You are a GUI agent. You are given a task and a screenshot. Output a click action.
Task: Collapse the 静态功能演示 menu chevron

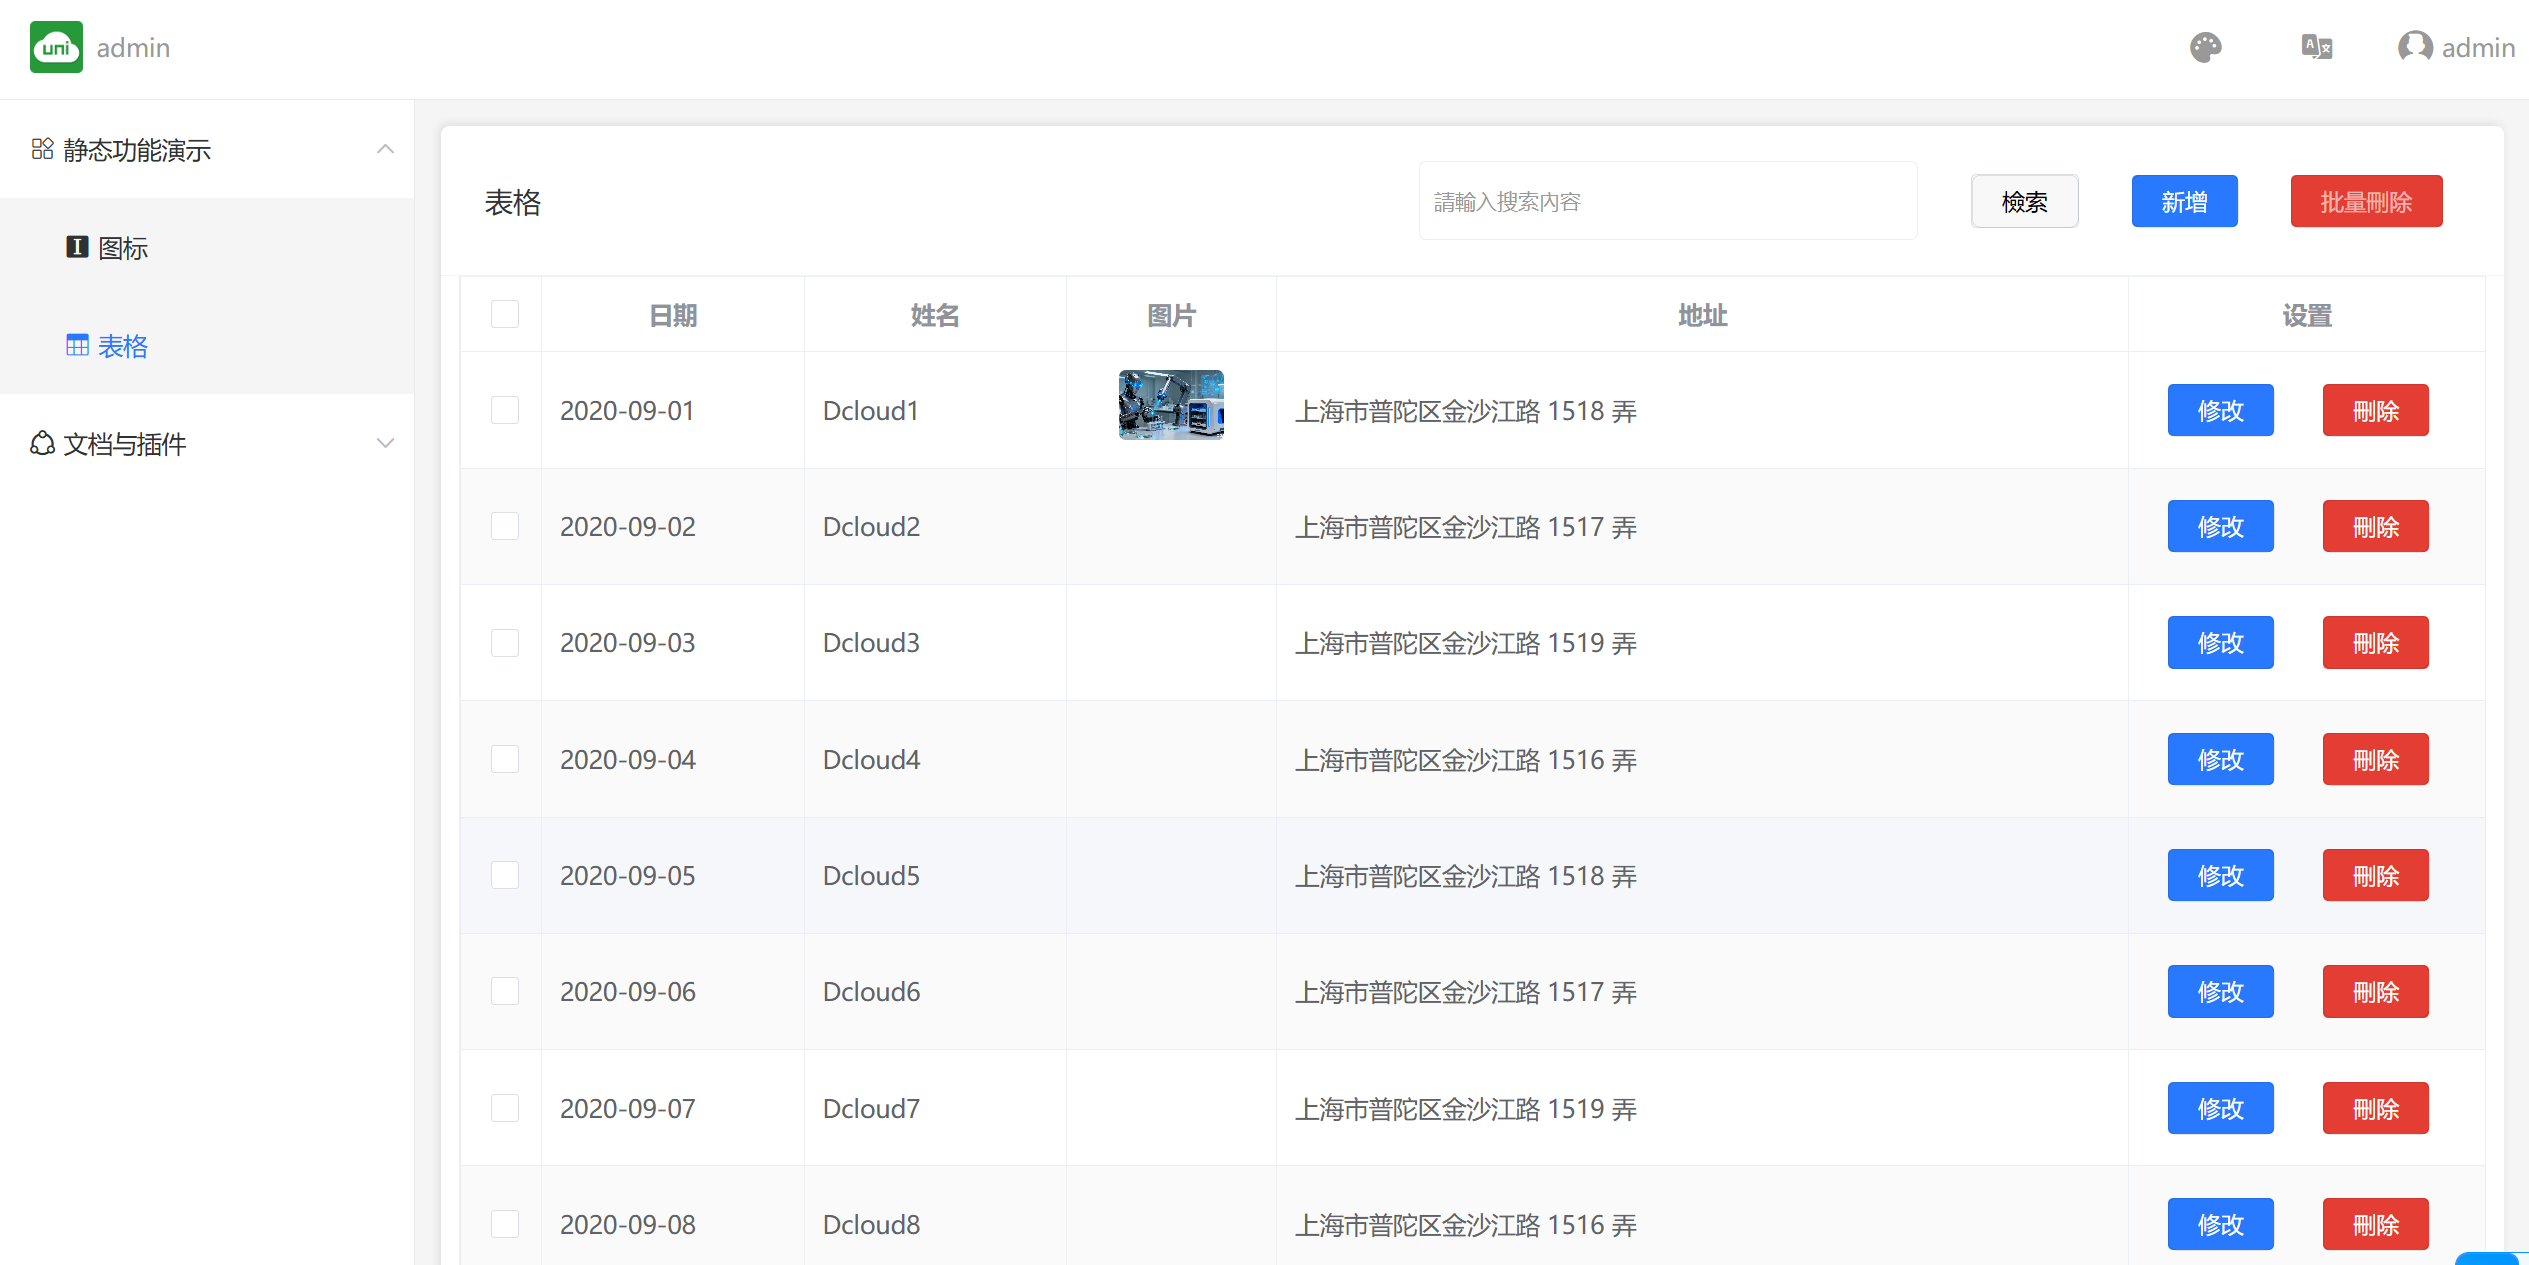tap(385, 149)
